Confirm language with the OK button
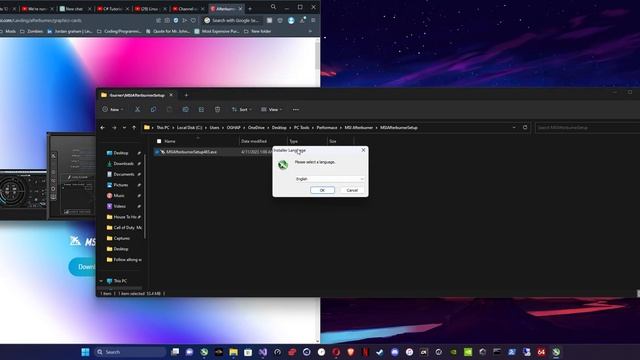640x360 pixels. tap(322, 190)
